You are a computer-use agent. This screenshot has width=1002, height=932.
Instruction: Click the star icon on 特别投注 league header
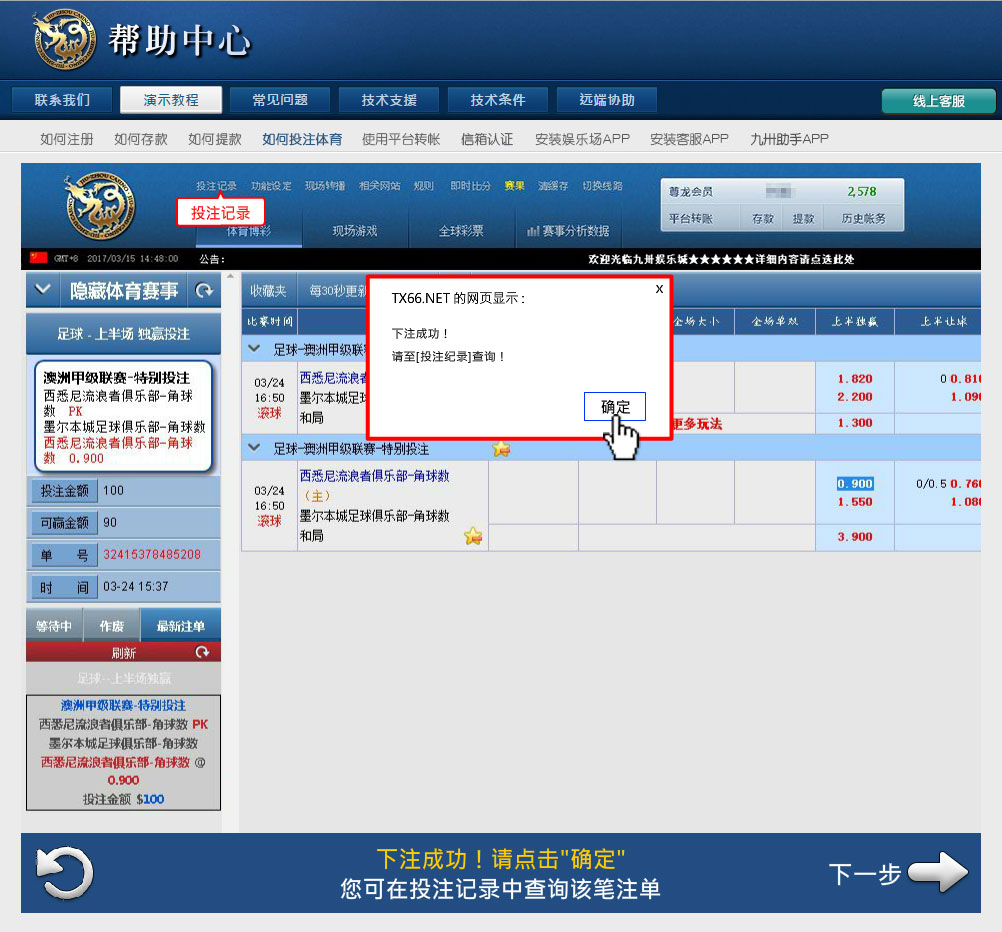click(x=501, y=449)
